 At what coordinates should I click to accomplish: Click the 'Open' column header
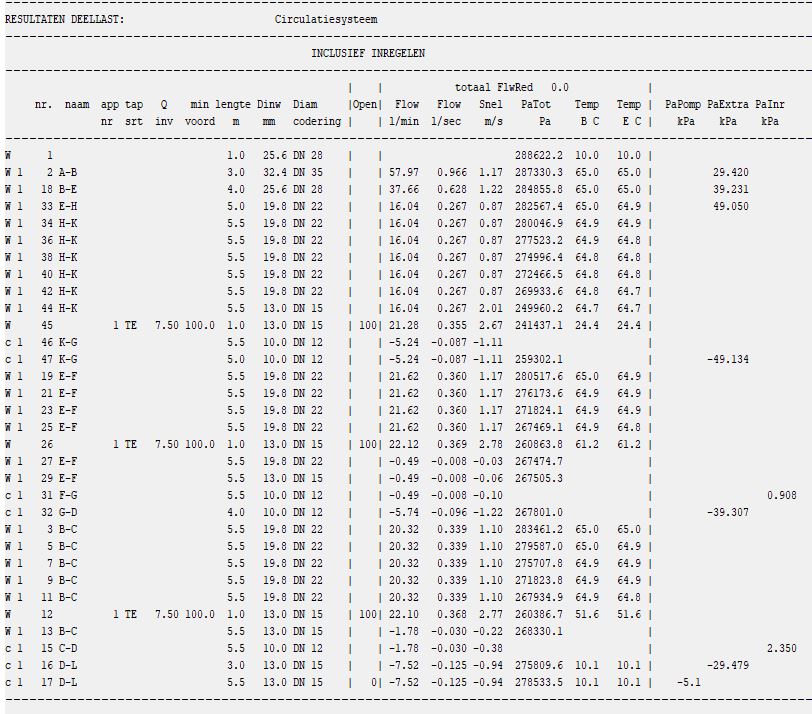click(x=365, y=104)
